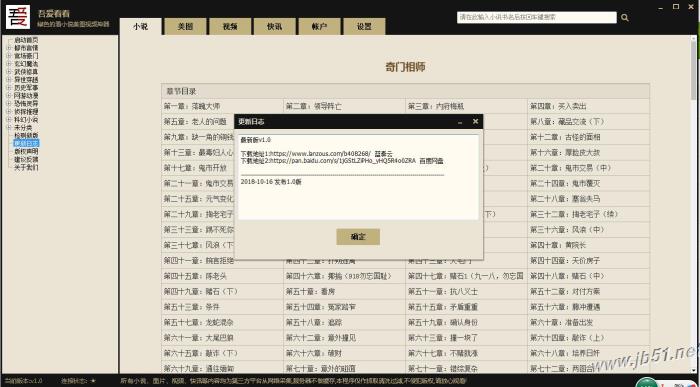Open 建议反馈 from the sidebar

[26, 159]
